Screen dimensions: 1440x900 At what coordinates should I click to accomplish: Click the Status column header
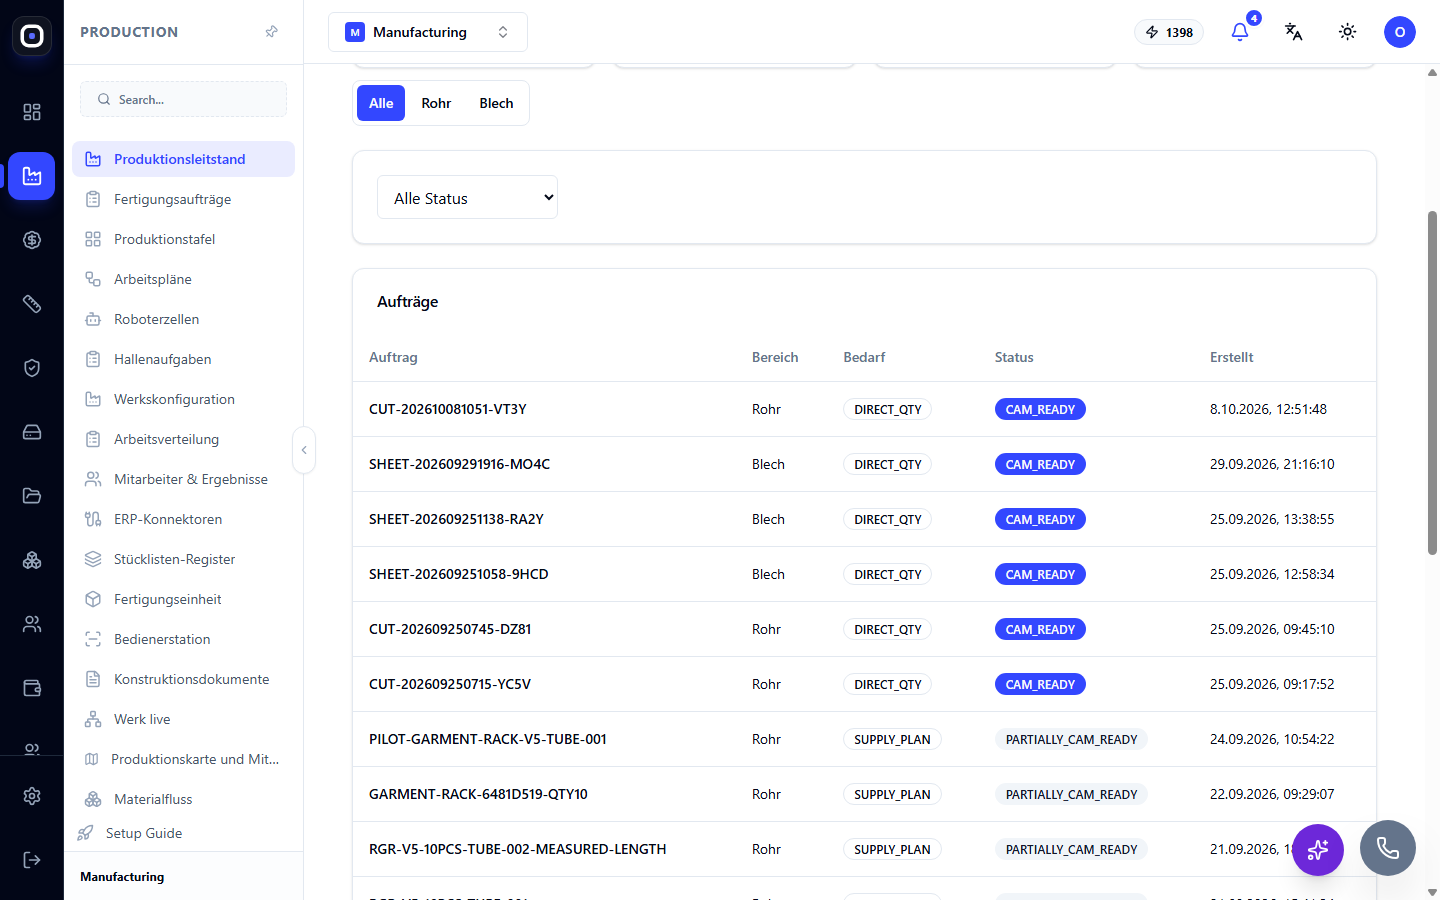coord(1014,357)
